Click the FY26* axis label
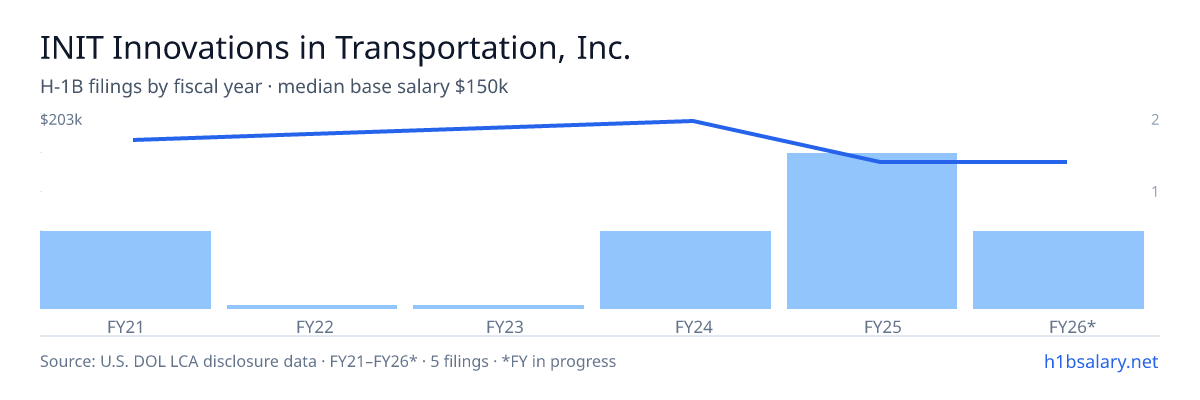 pos(1058,326)
